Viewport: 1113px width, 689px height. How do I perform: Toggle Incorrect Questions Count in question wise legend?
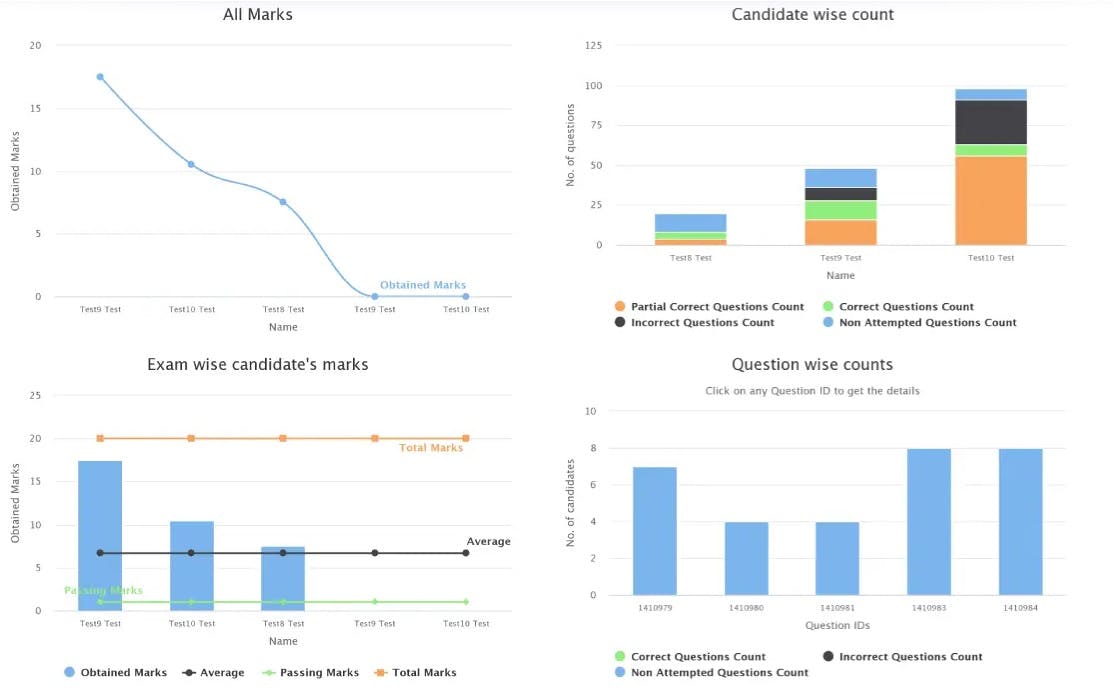point(910,657)
